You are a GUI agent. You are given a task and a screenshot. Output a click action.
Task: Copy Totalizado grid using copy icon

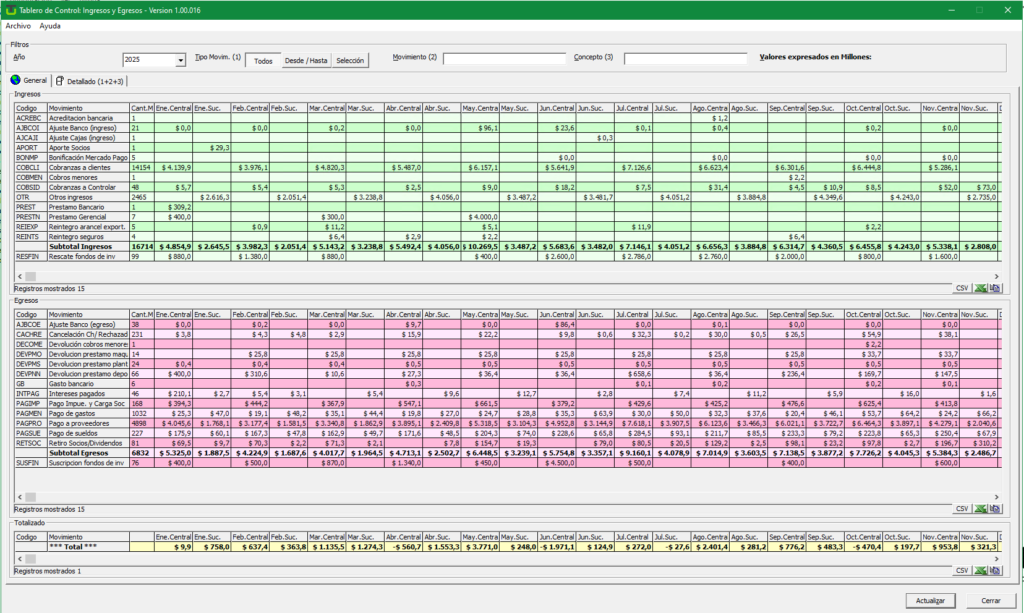[995, 570]
